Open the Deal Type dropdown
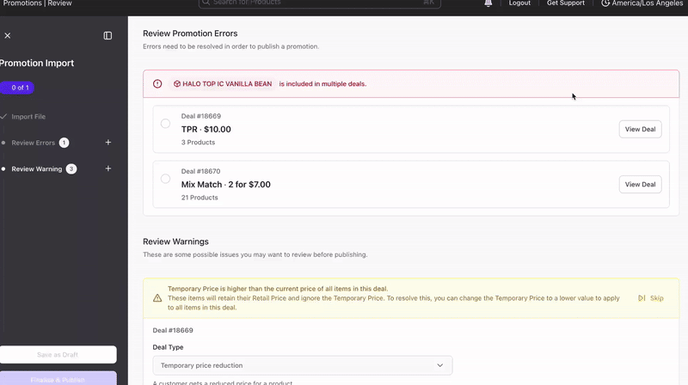The height and width of the screenshot is (385, 688). coord(302,365)
